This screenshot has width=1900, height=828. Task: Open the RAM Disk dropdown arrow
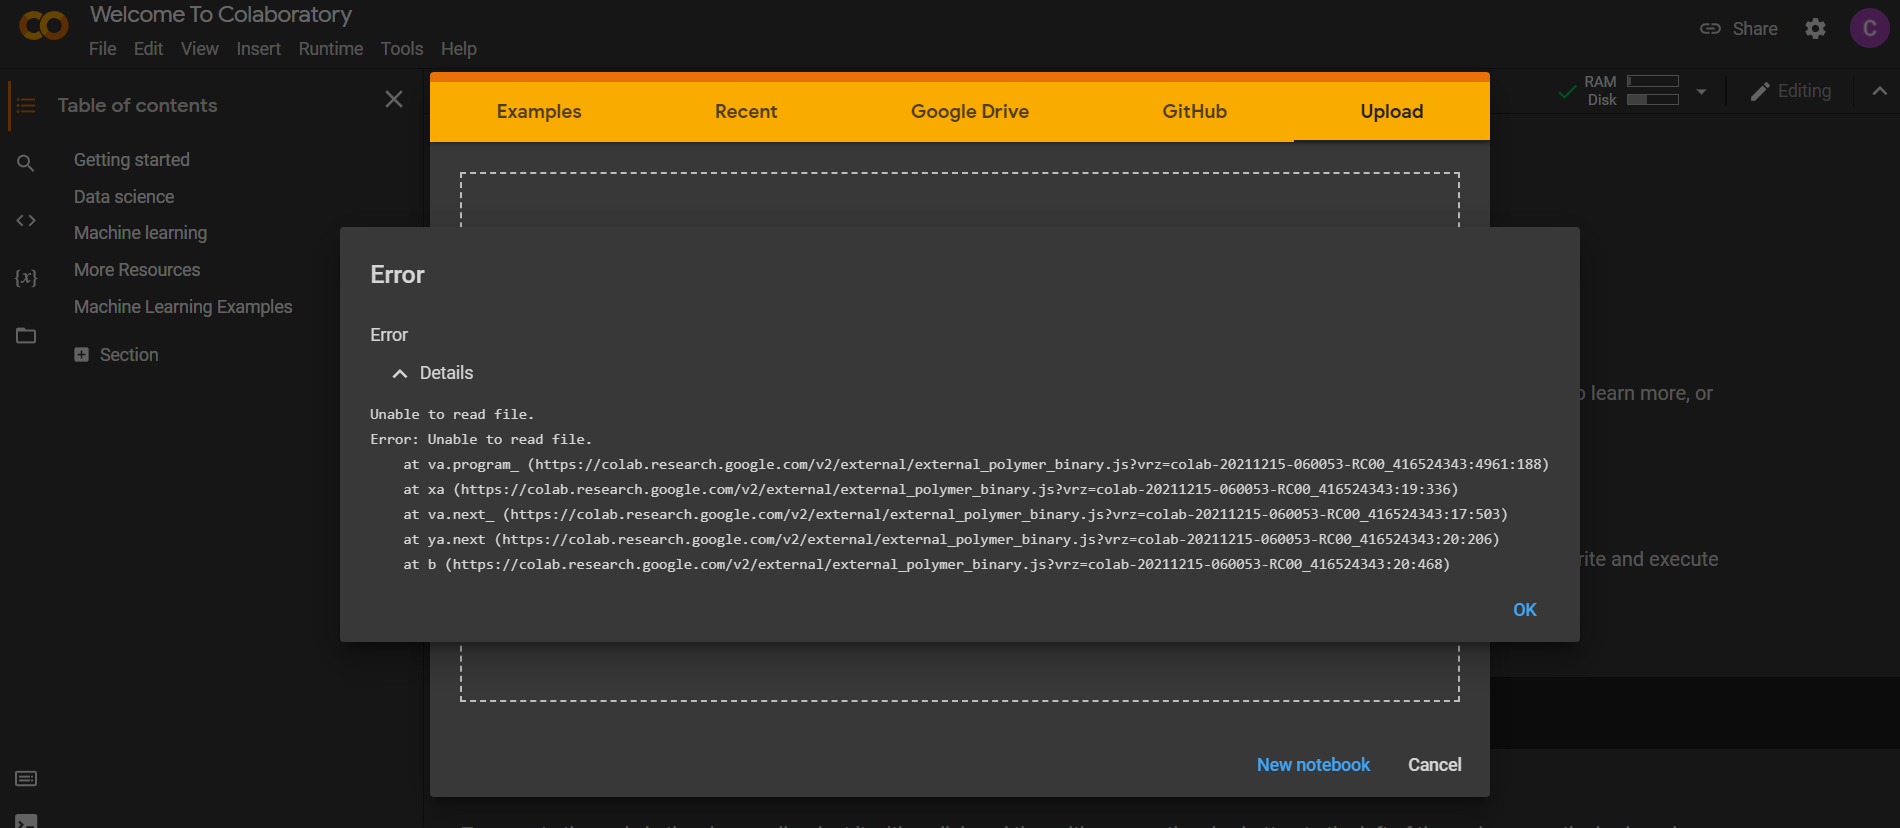[1701, 91]
